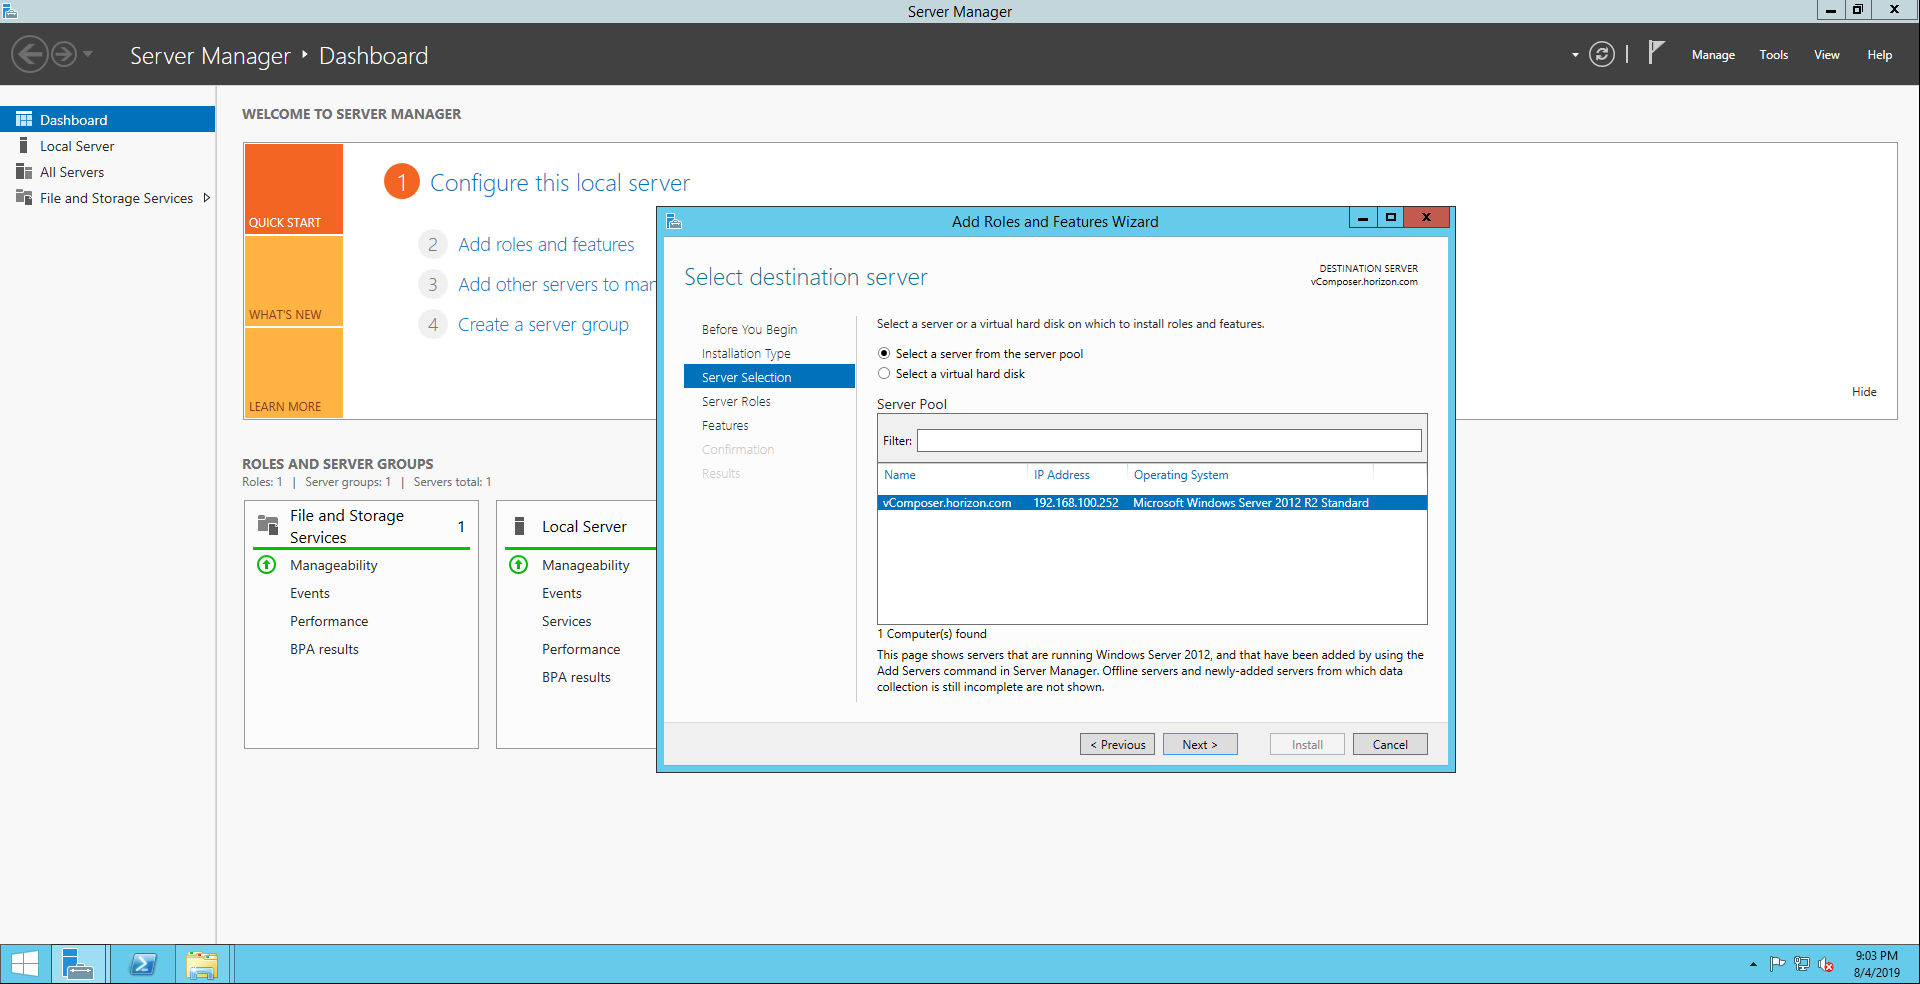
Task: Expand File and Storage Services arrow
Action: tap(207, 198)
